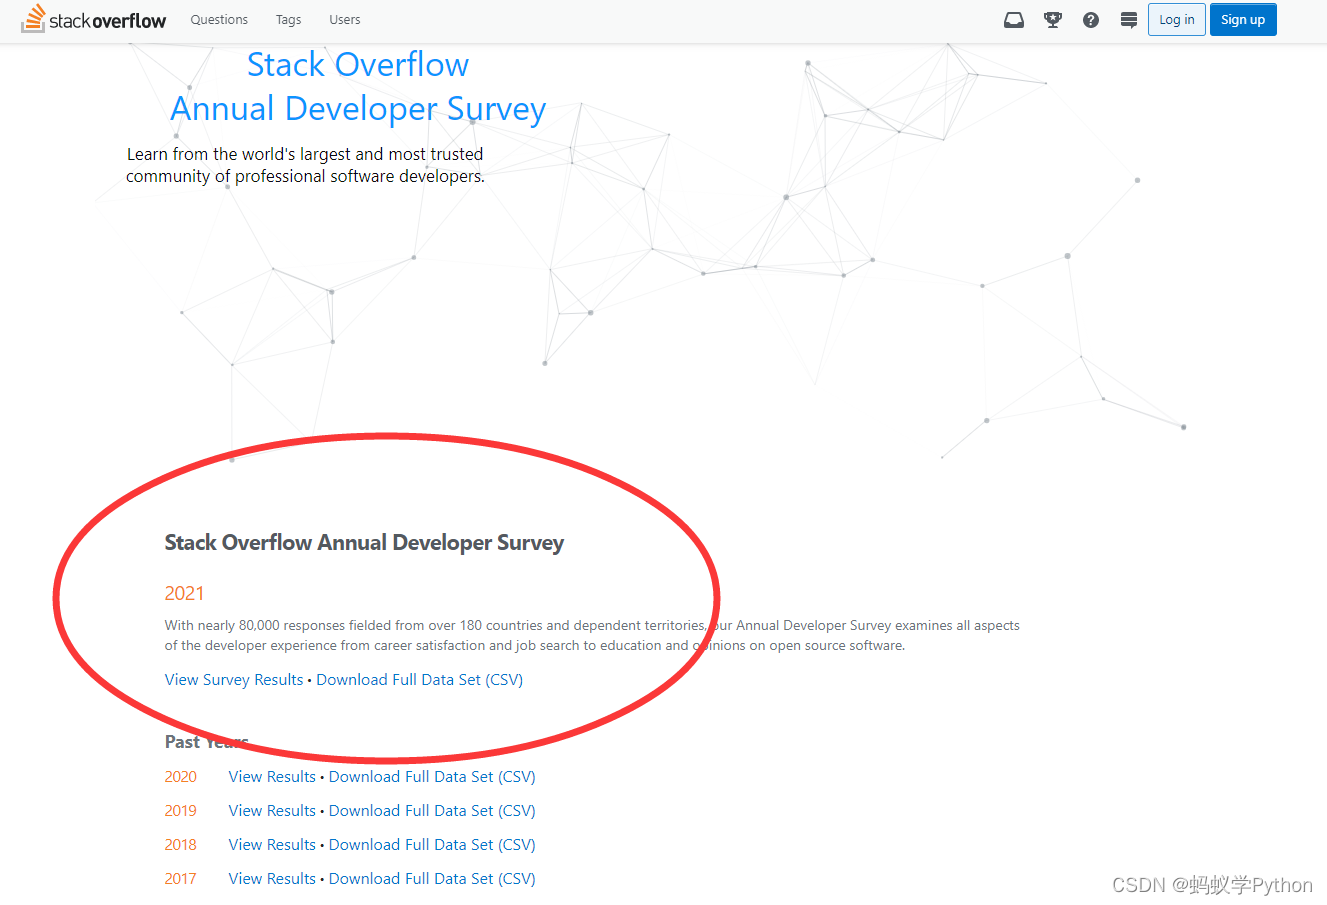Image resolution: width=1327 pixels, height=905 pixels.
Task: View Results for the 2020 survey
Action: (271, 776)
